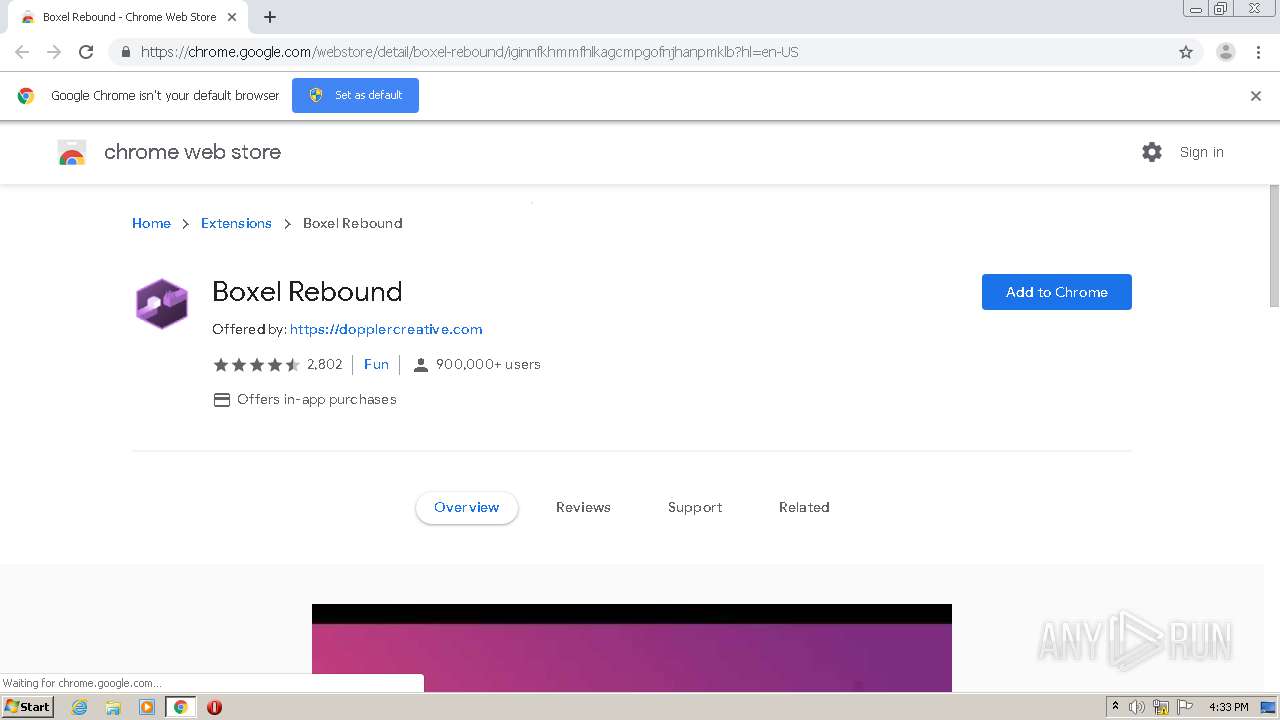Close the Boxel Rebound browser tab
This screenshot has height=720, width=1280.
[x=233, y=17]
